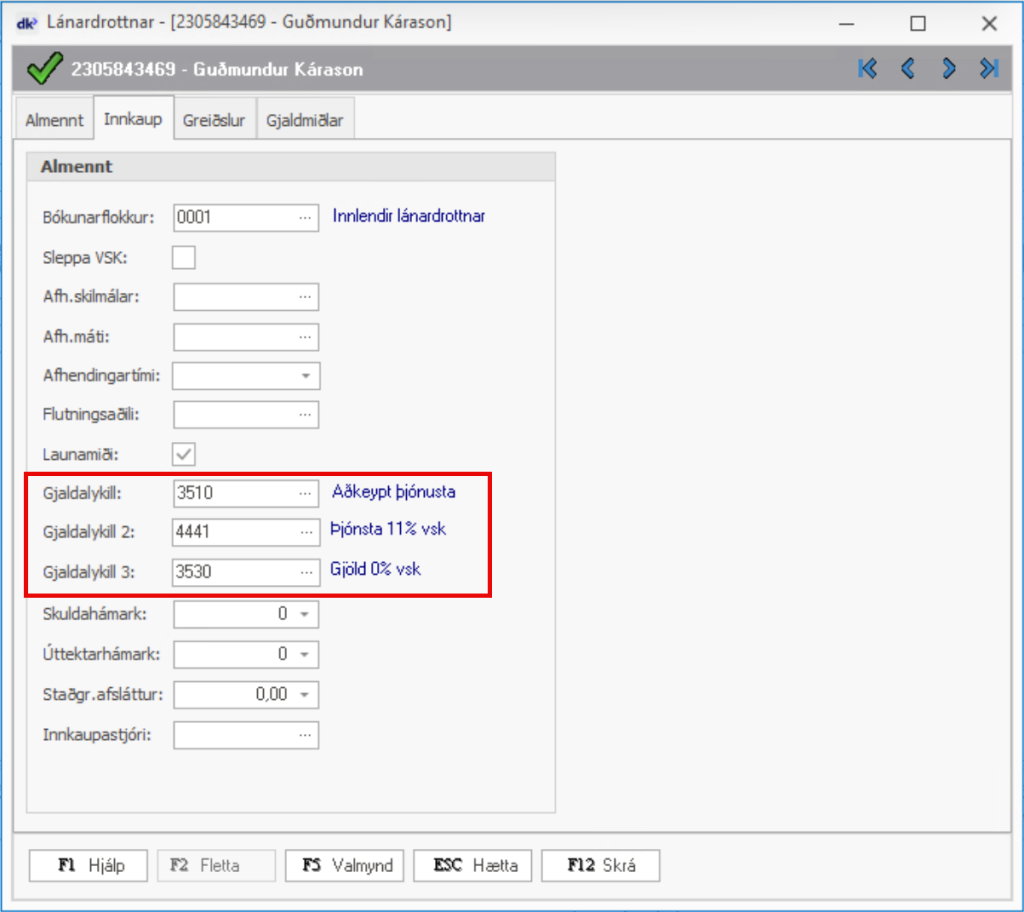Jump to the last record arrow
The width and height of the screenshot is (1024, 912).
989,69
